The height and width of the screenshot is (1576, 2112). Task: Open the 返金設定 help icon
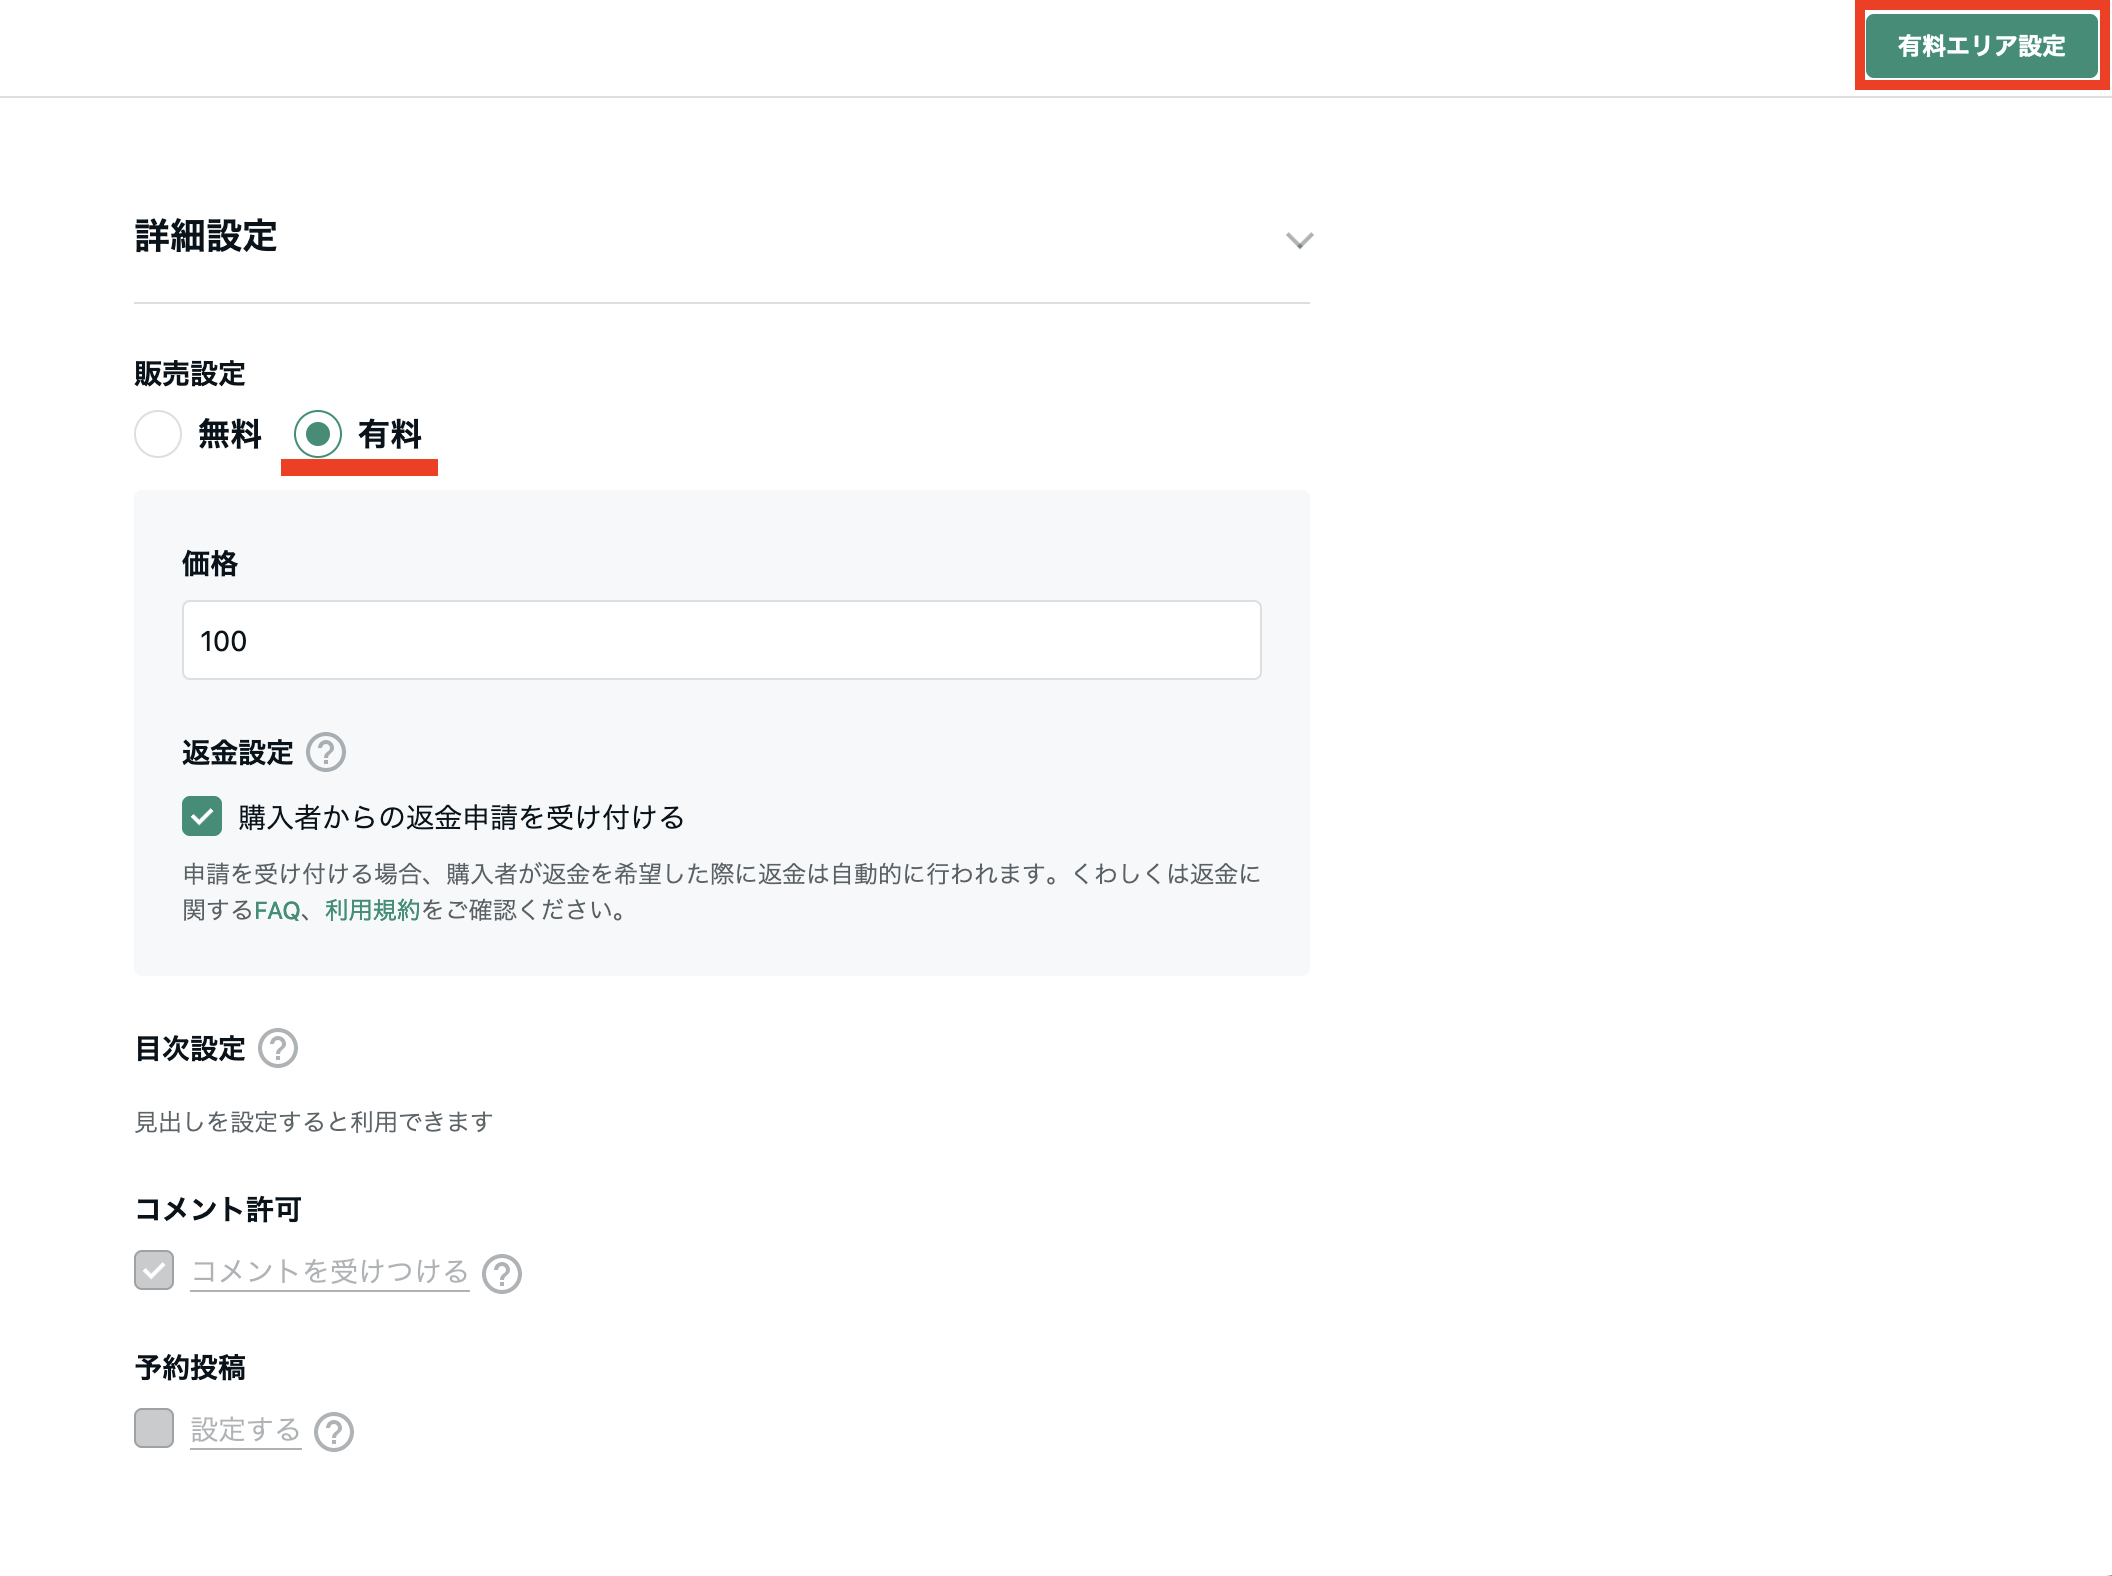326,752
